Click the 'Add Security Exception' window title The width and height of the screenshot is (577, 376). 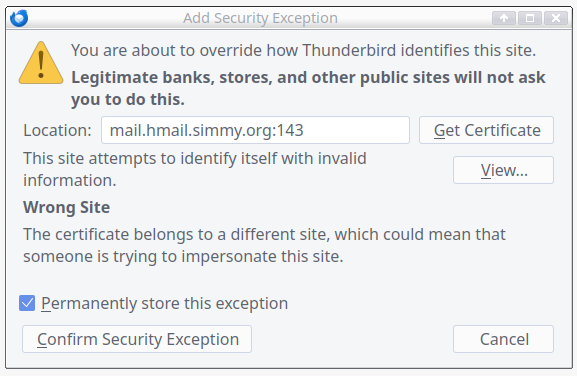point(261,18)
